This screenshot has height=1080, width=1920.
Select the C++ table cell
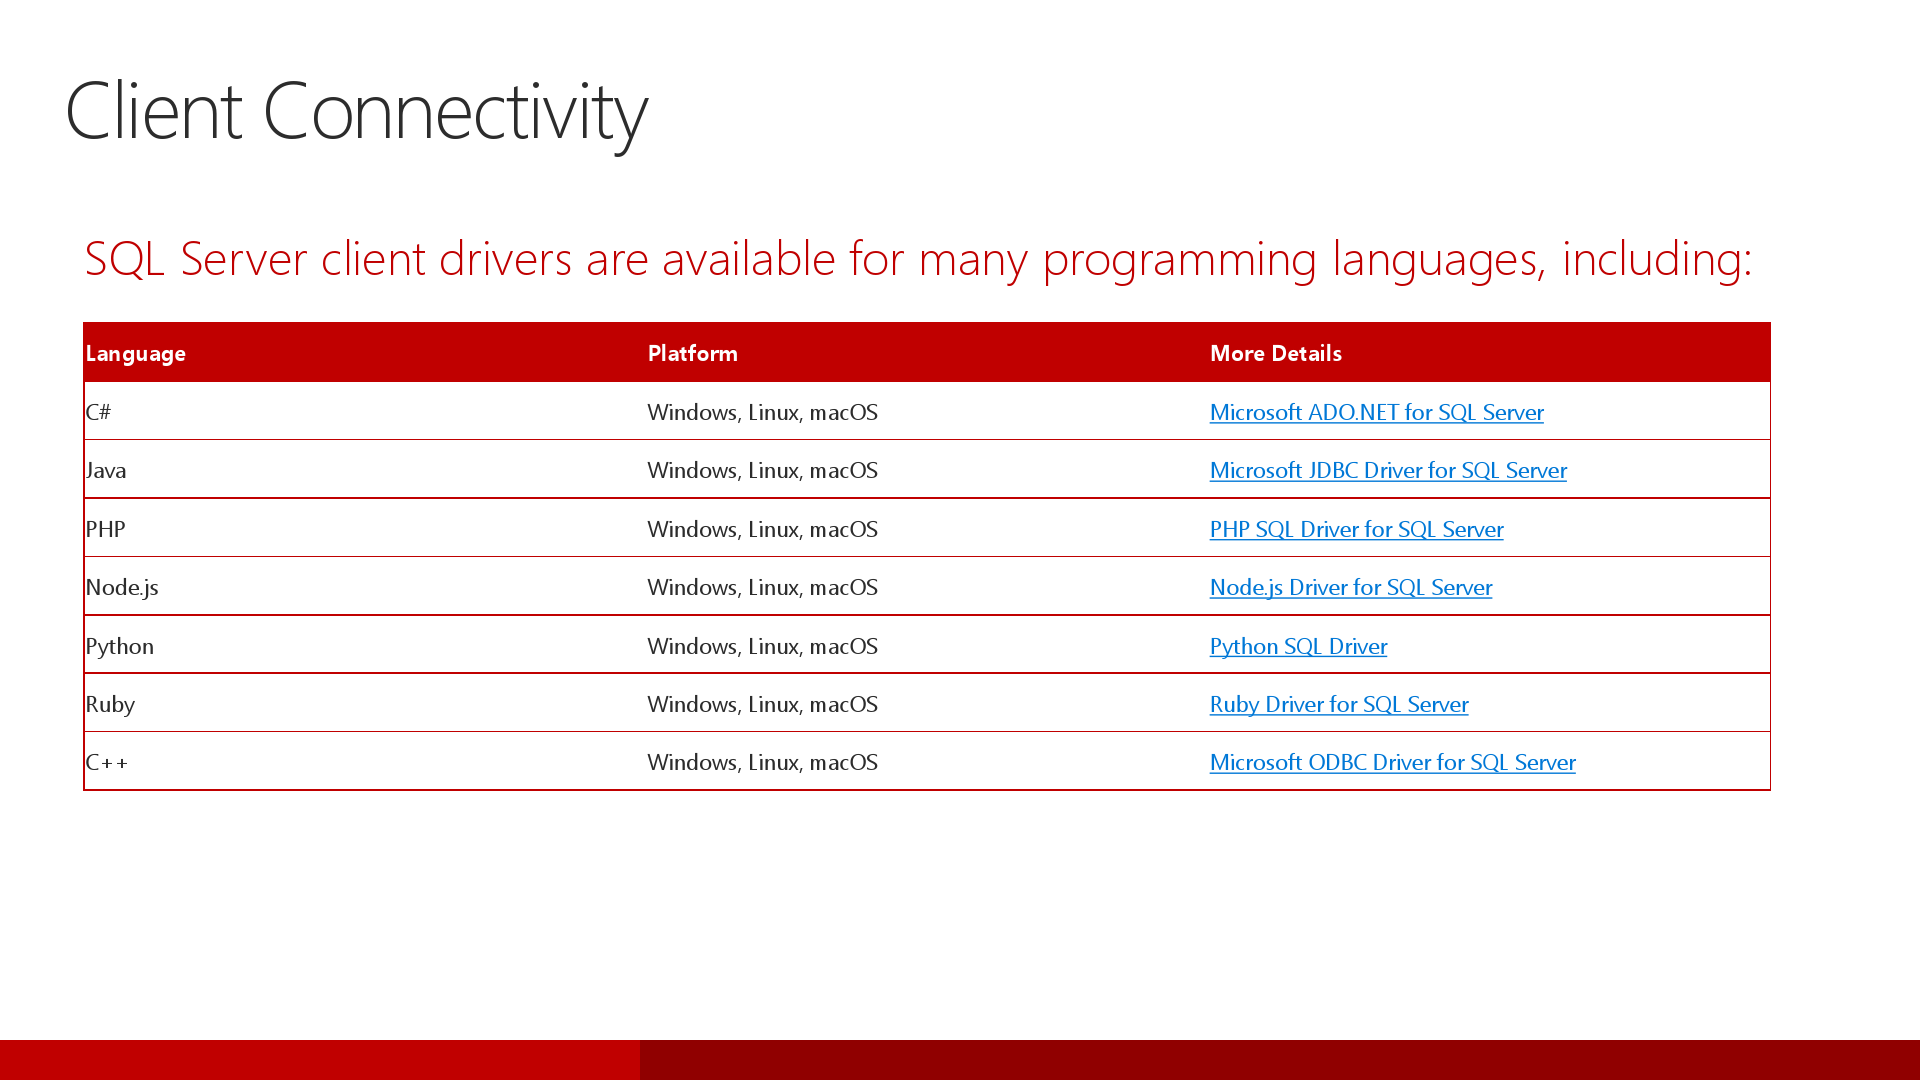(106, 762)
